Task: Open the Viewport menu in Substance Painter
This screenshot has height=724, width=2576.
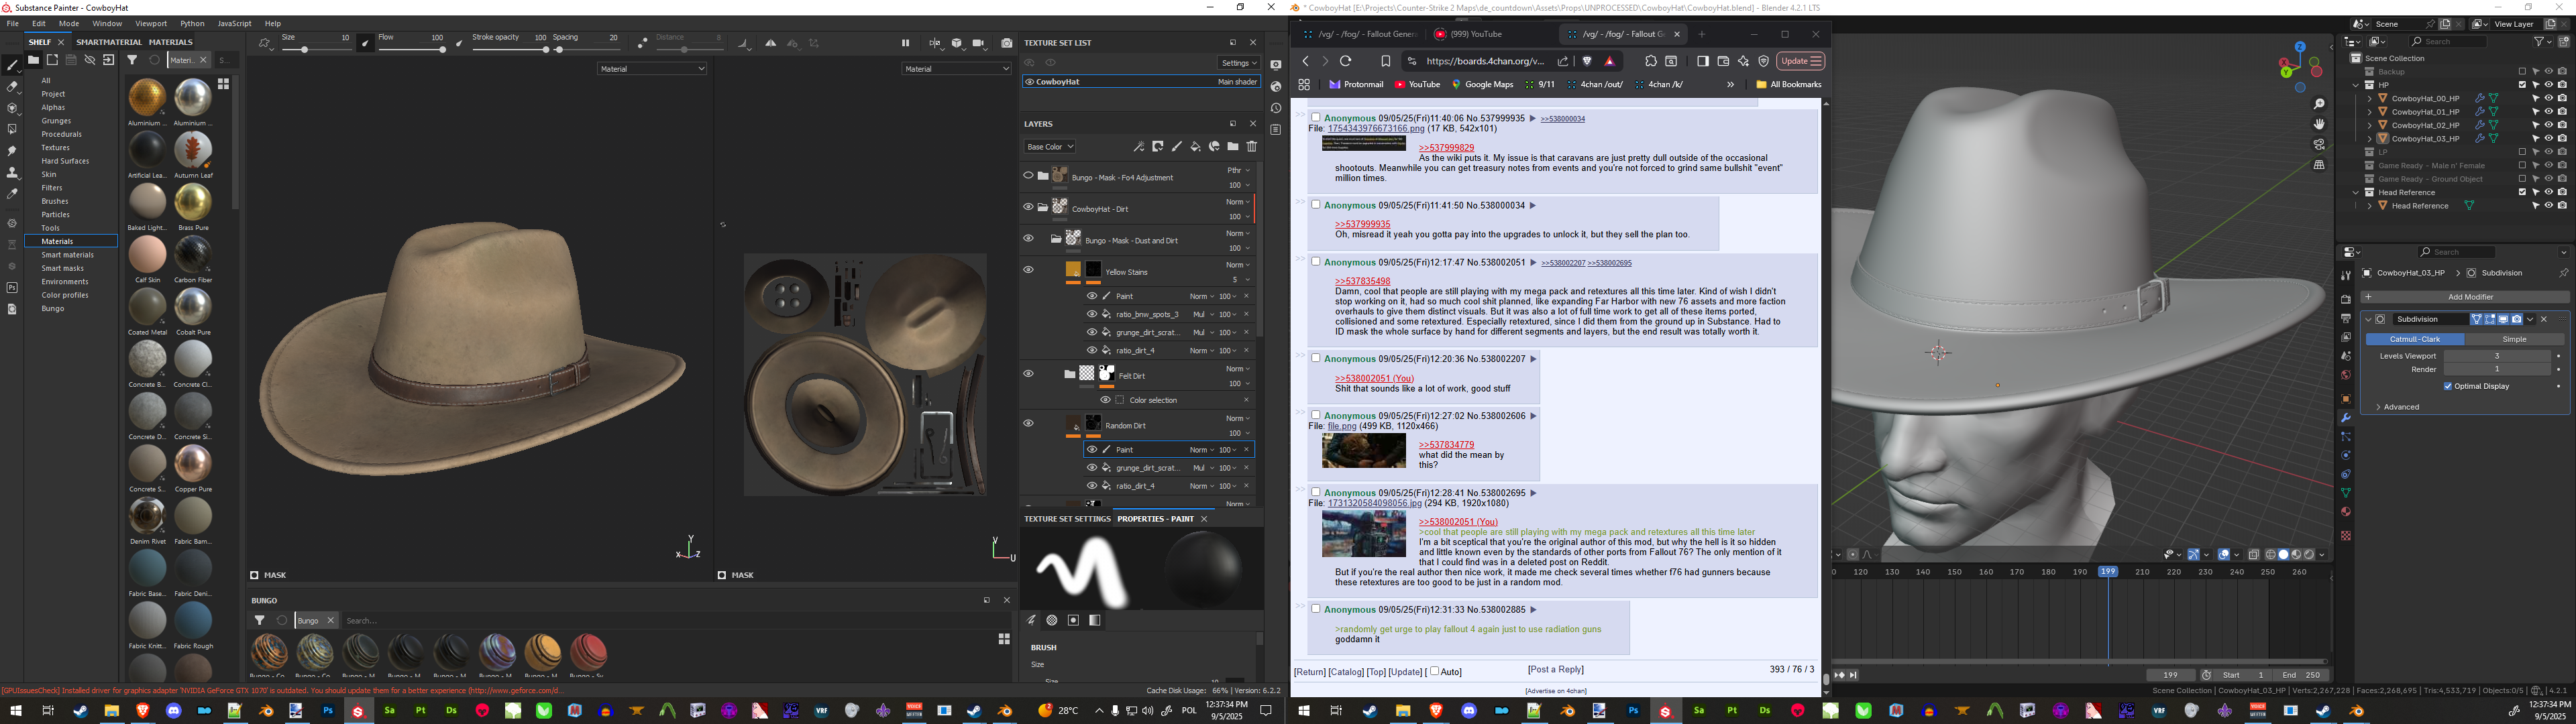Action: click(x=151, y=23)
